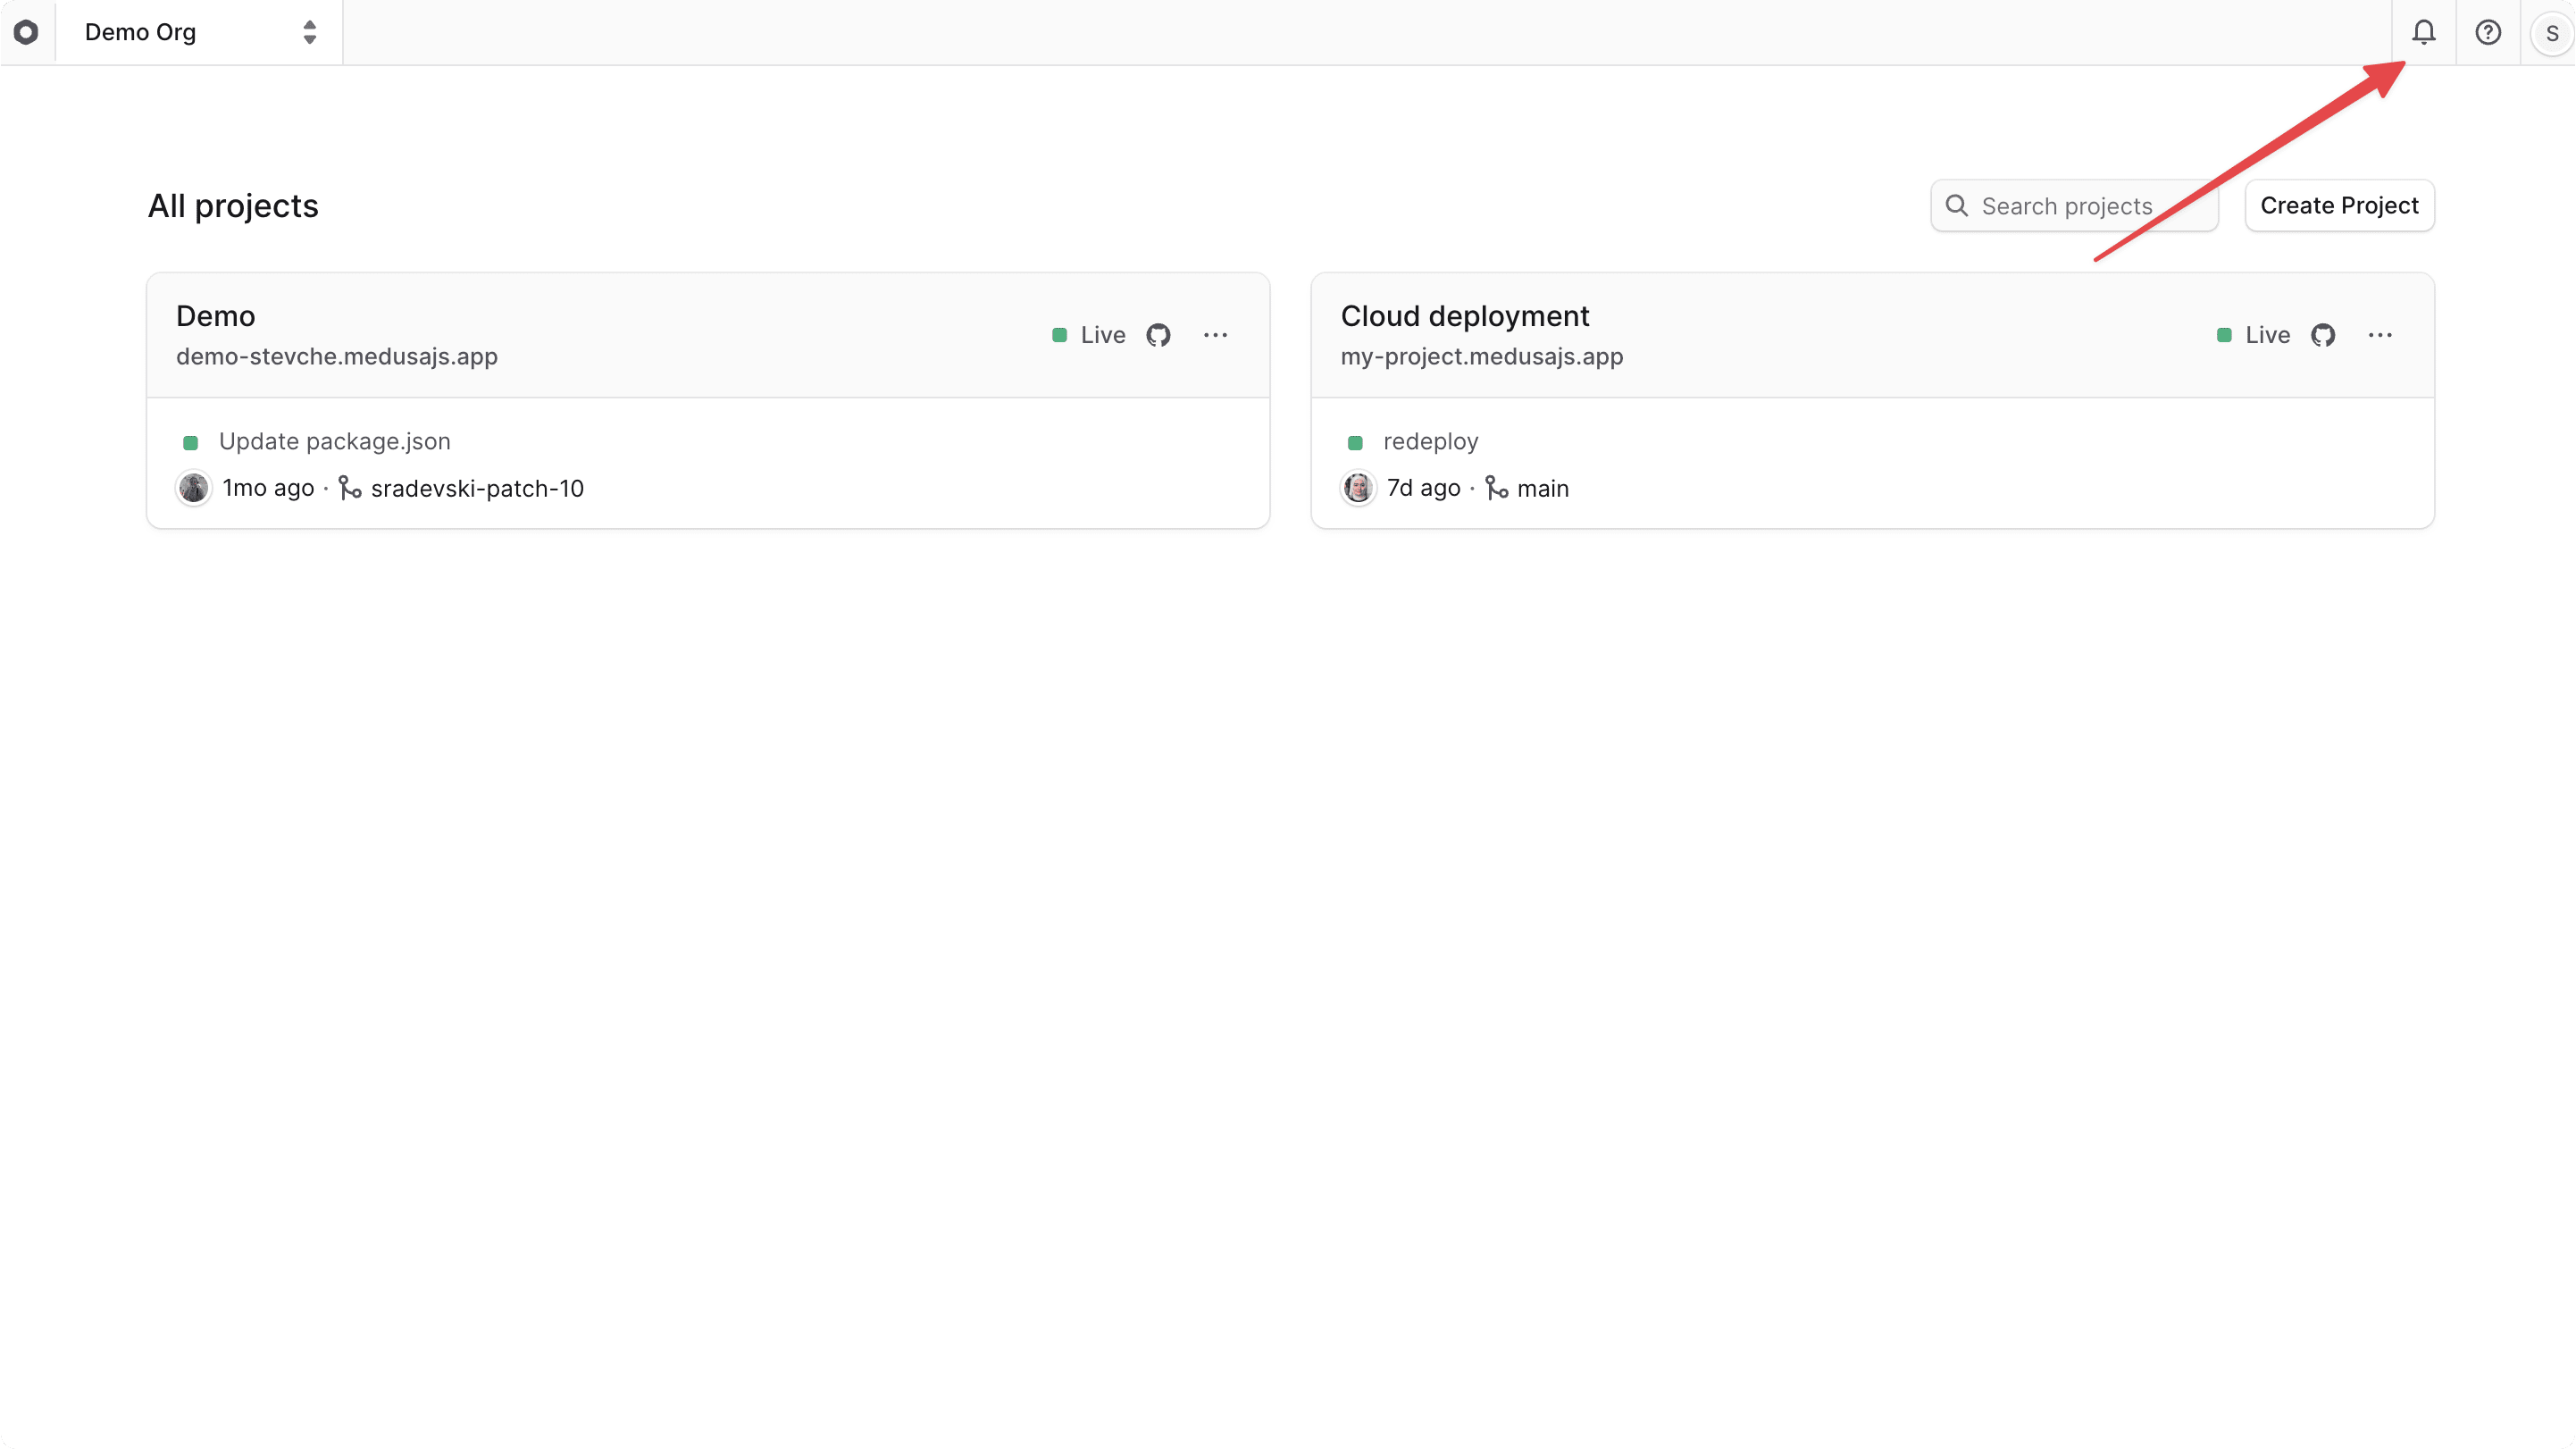Open the ellipsis menu on Demo project

click(x=1216, y=335)
